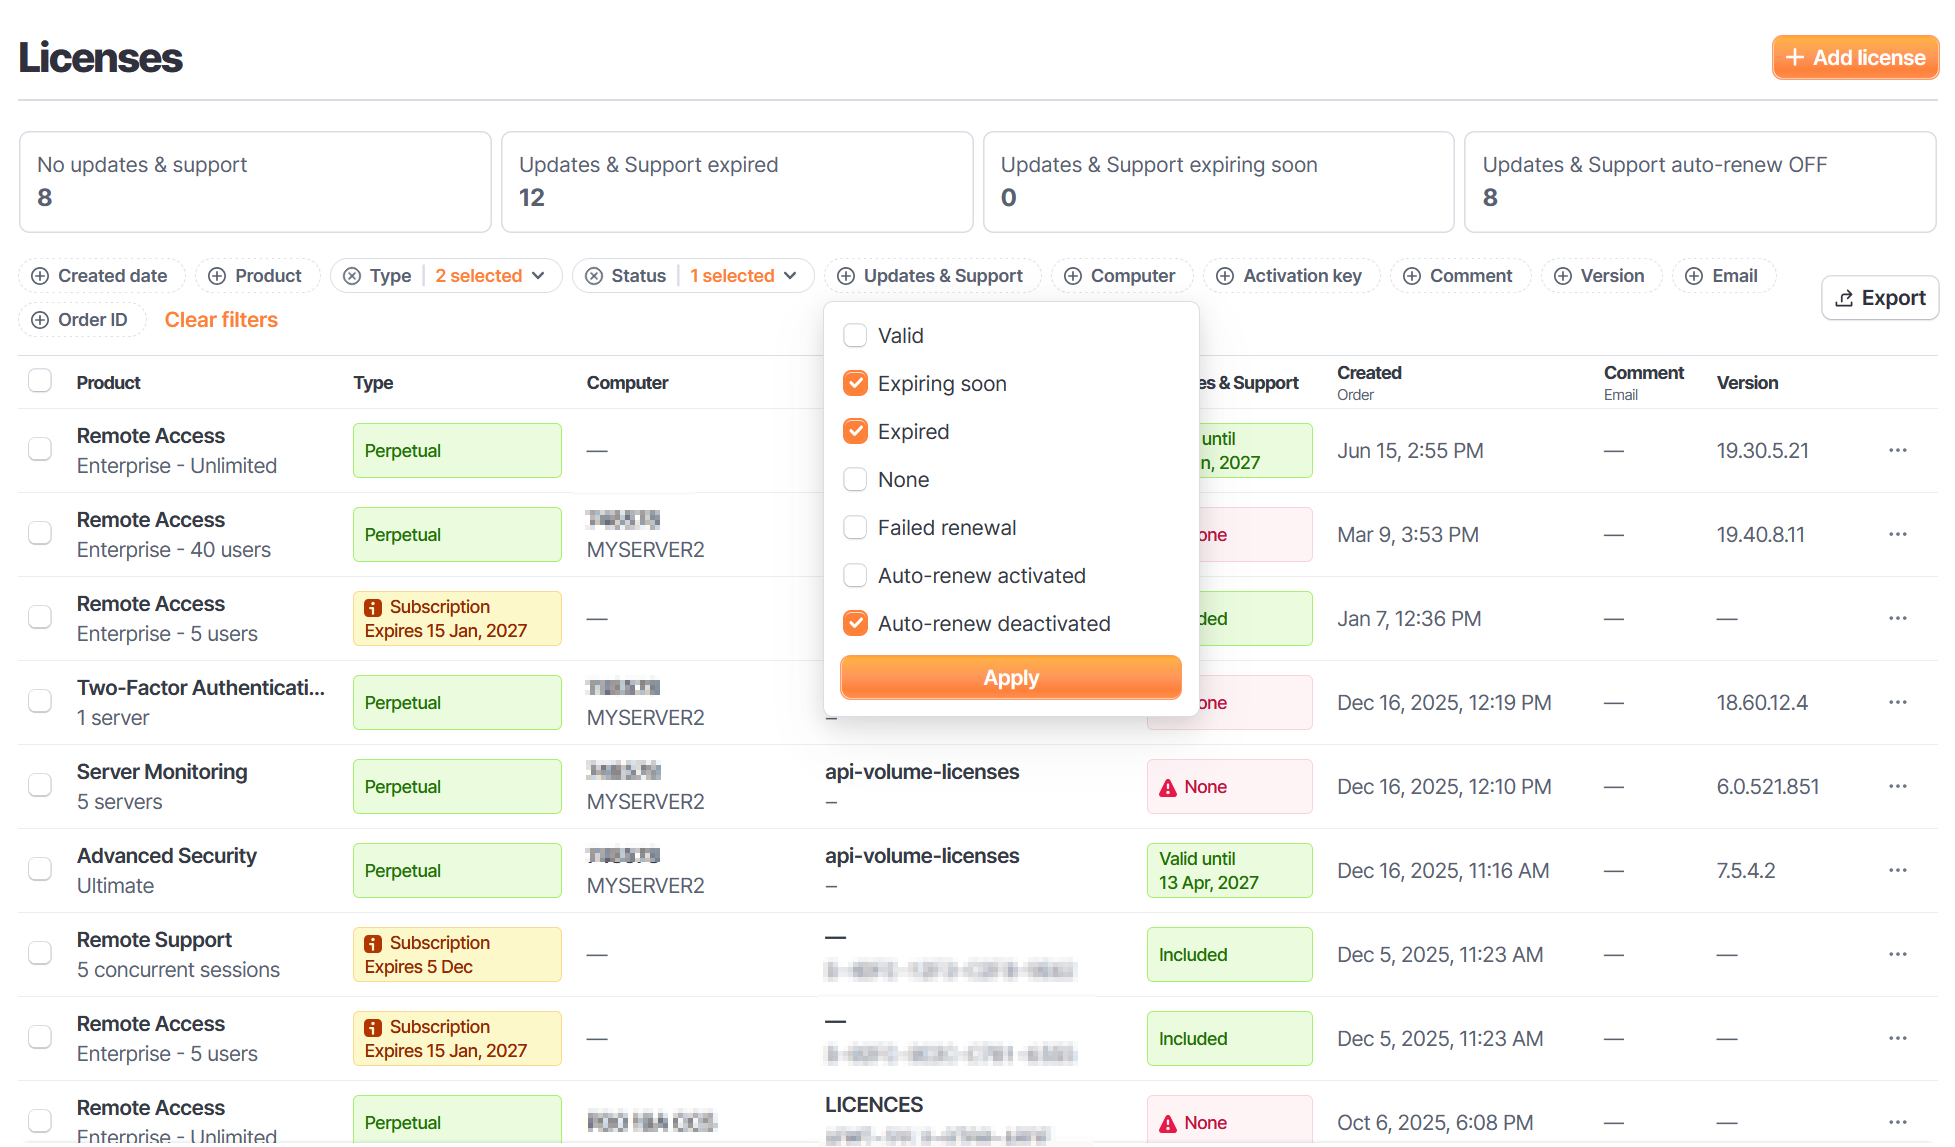Open row actions for Remote Support license
This screenshot has height=1147, width=1955.
[x=1898, y=954]
